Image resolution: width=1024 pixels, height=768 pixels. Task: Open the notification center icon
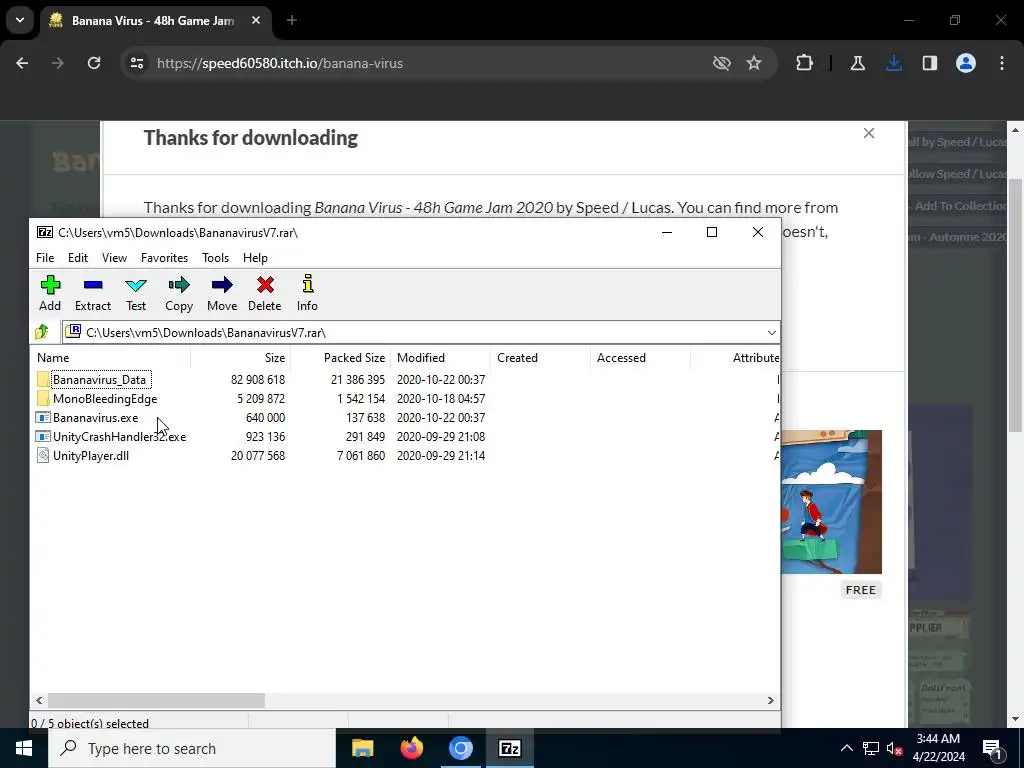click(x=992, y=748)
